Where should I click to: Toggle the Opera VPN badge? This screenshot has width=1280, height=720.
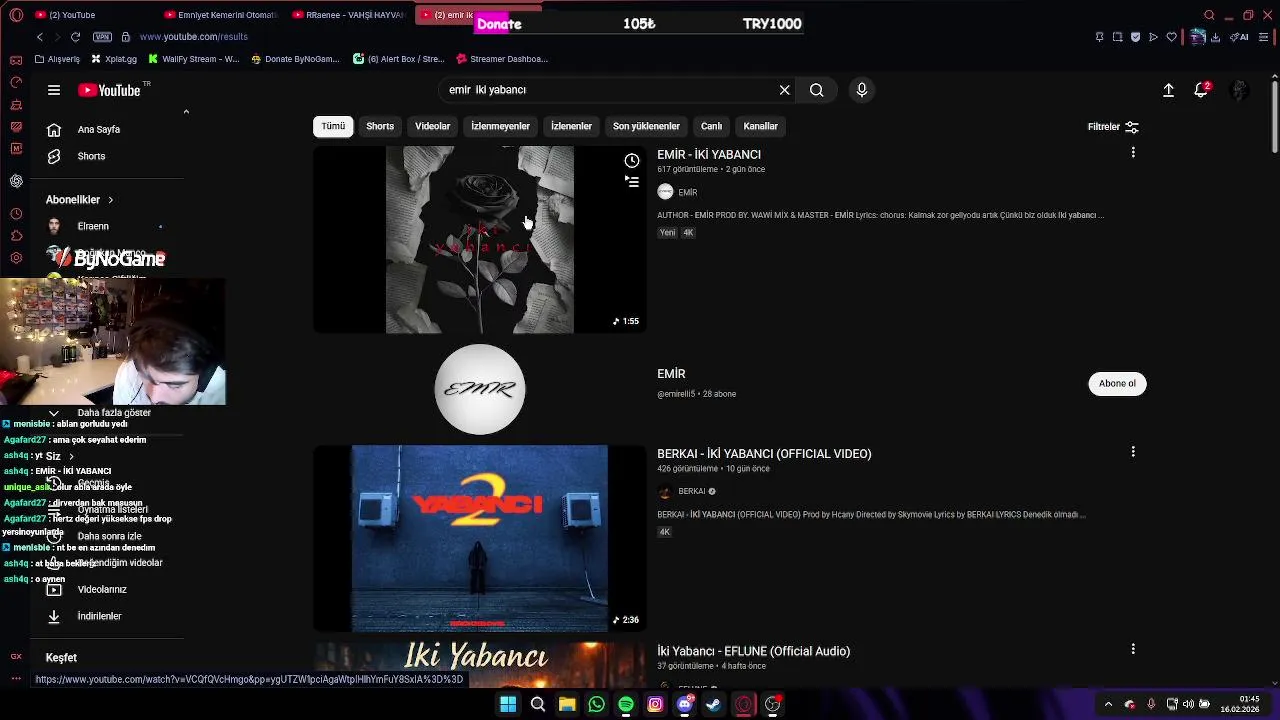(x=102, y=37)
